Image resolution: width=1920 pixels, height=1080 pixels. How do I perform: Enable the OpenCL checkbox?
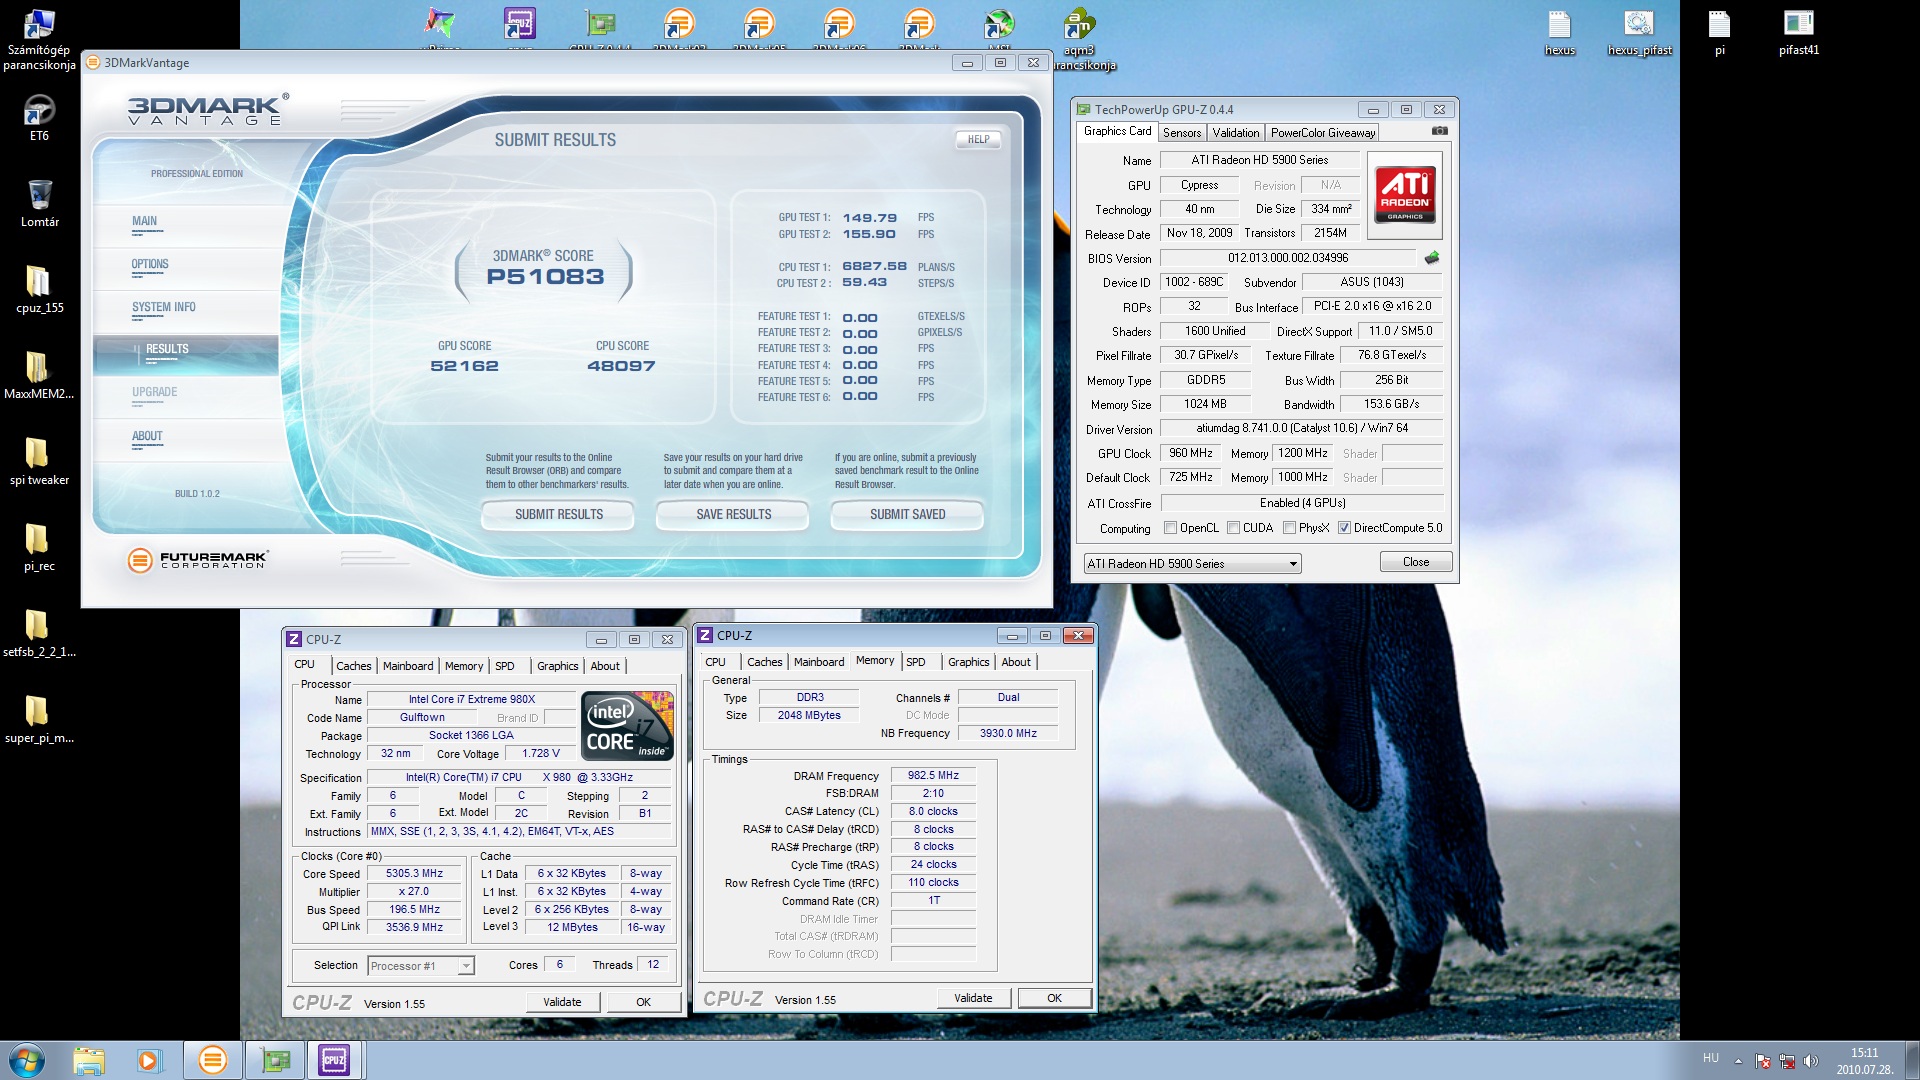1170,528
